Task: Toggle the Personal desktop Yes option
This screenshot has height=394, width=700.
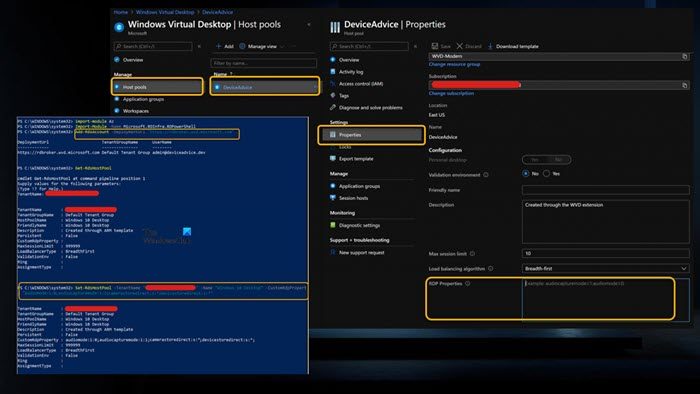Action: pyautogui.click(x=534, y=160)
